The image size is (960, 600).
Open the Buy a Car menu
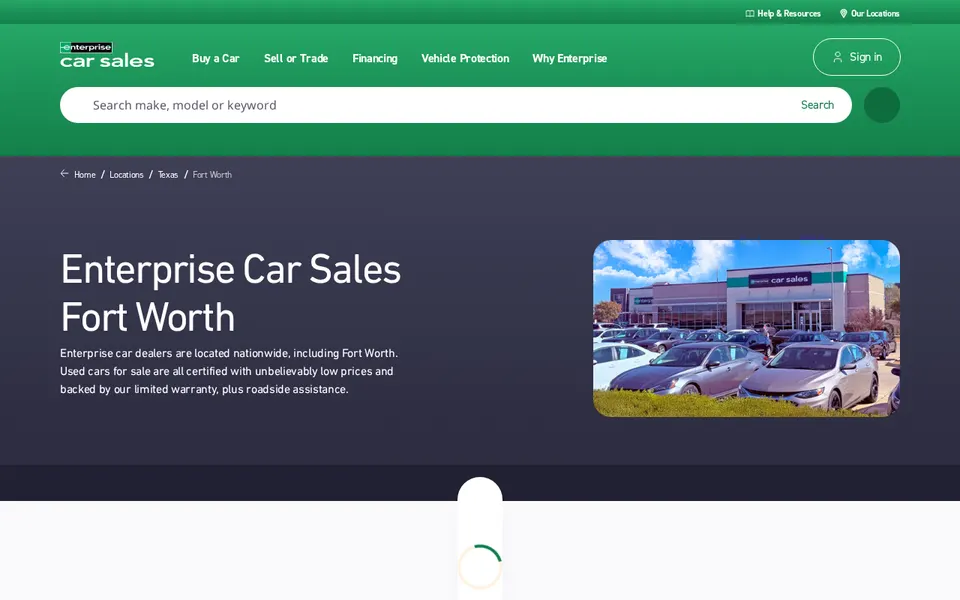(x=216, y=59)
